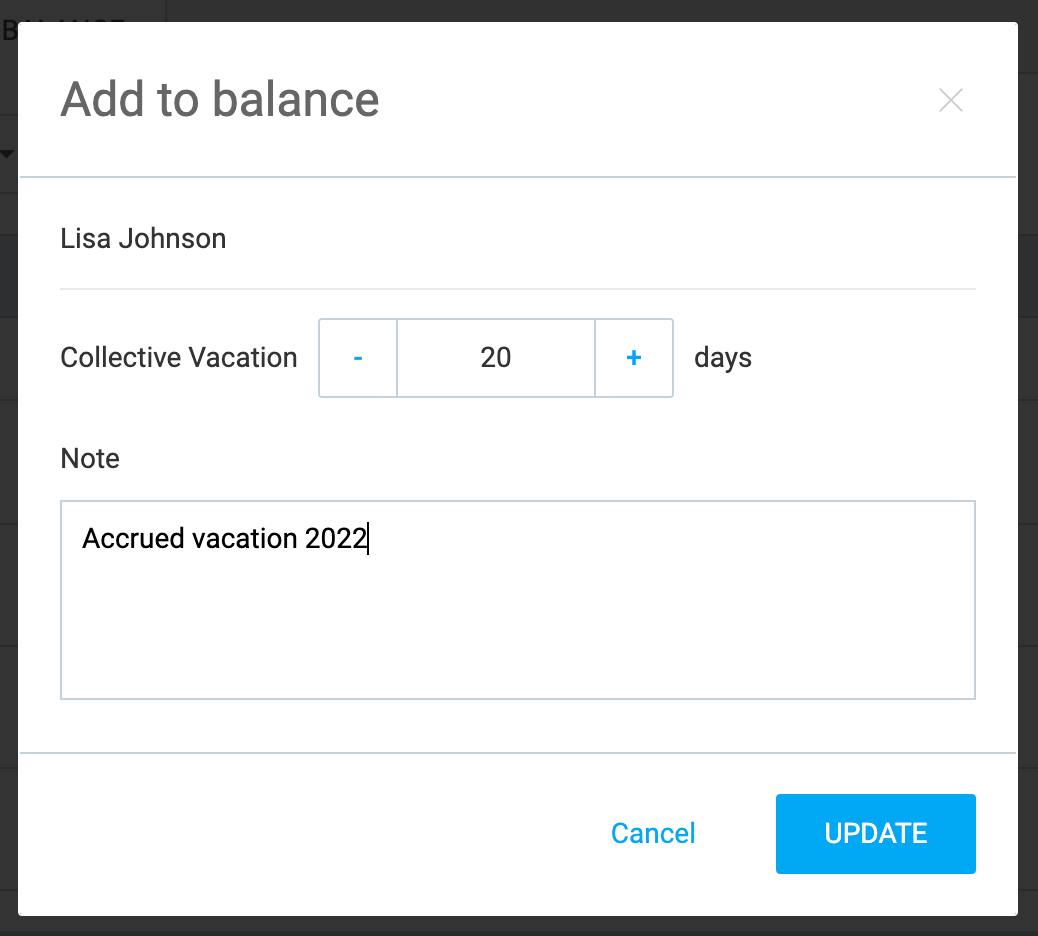Click the Lisa Johnson employee name
Screen dimensions: 1038x936
click(143, 238)
